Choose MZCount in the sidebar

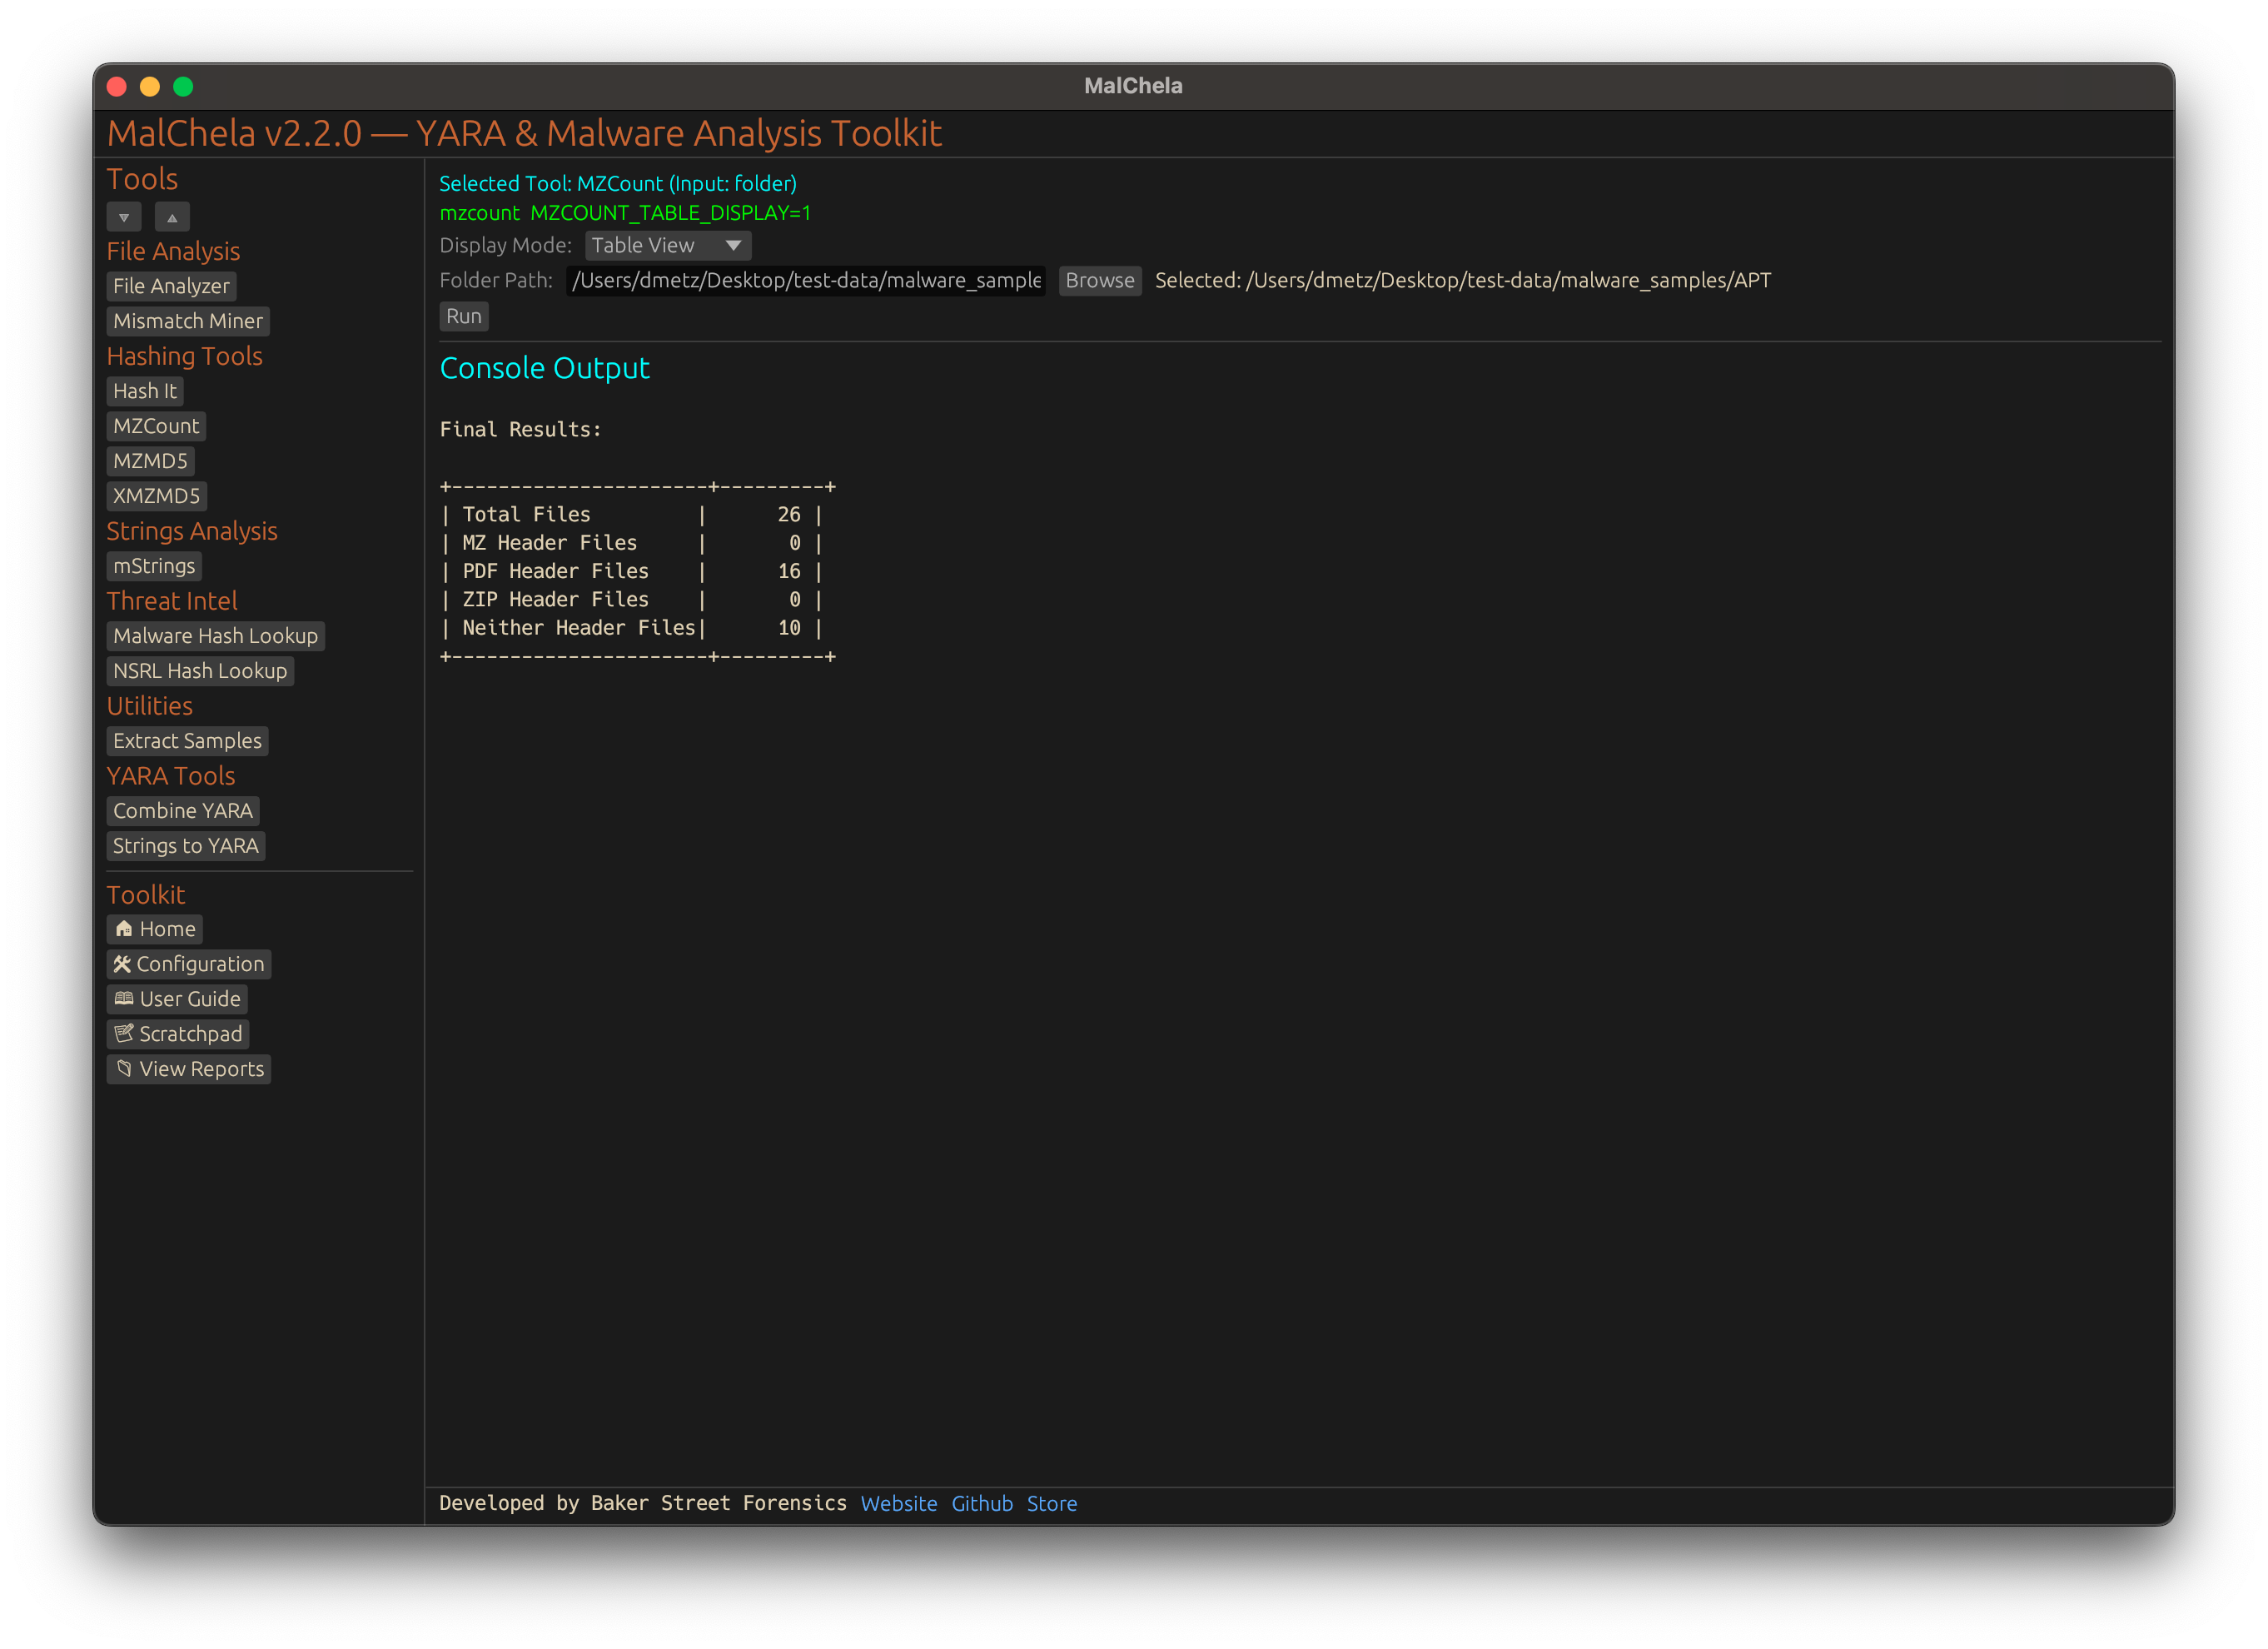pos(156,426)
